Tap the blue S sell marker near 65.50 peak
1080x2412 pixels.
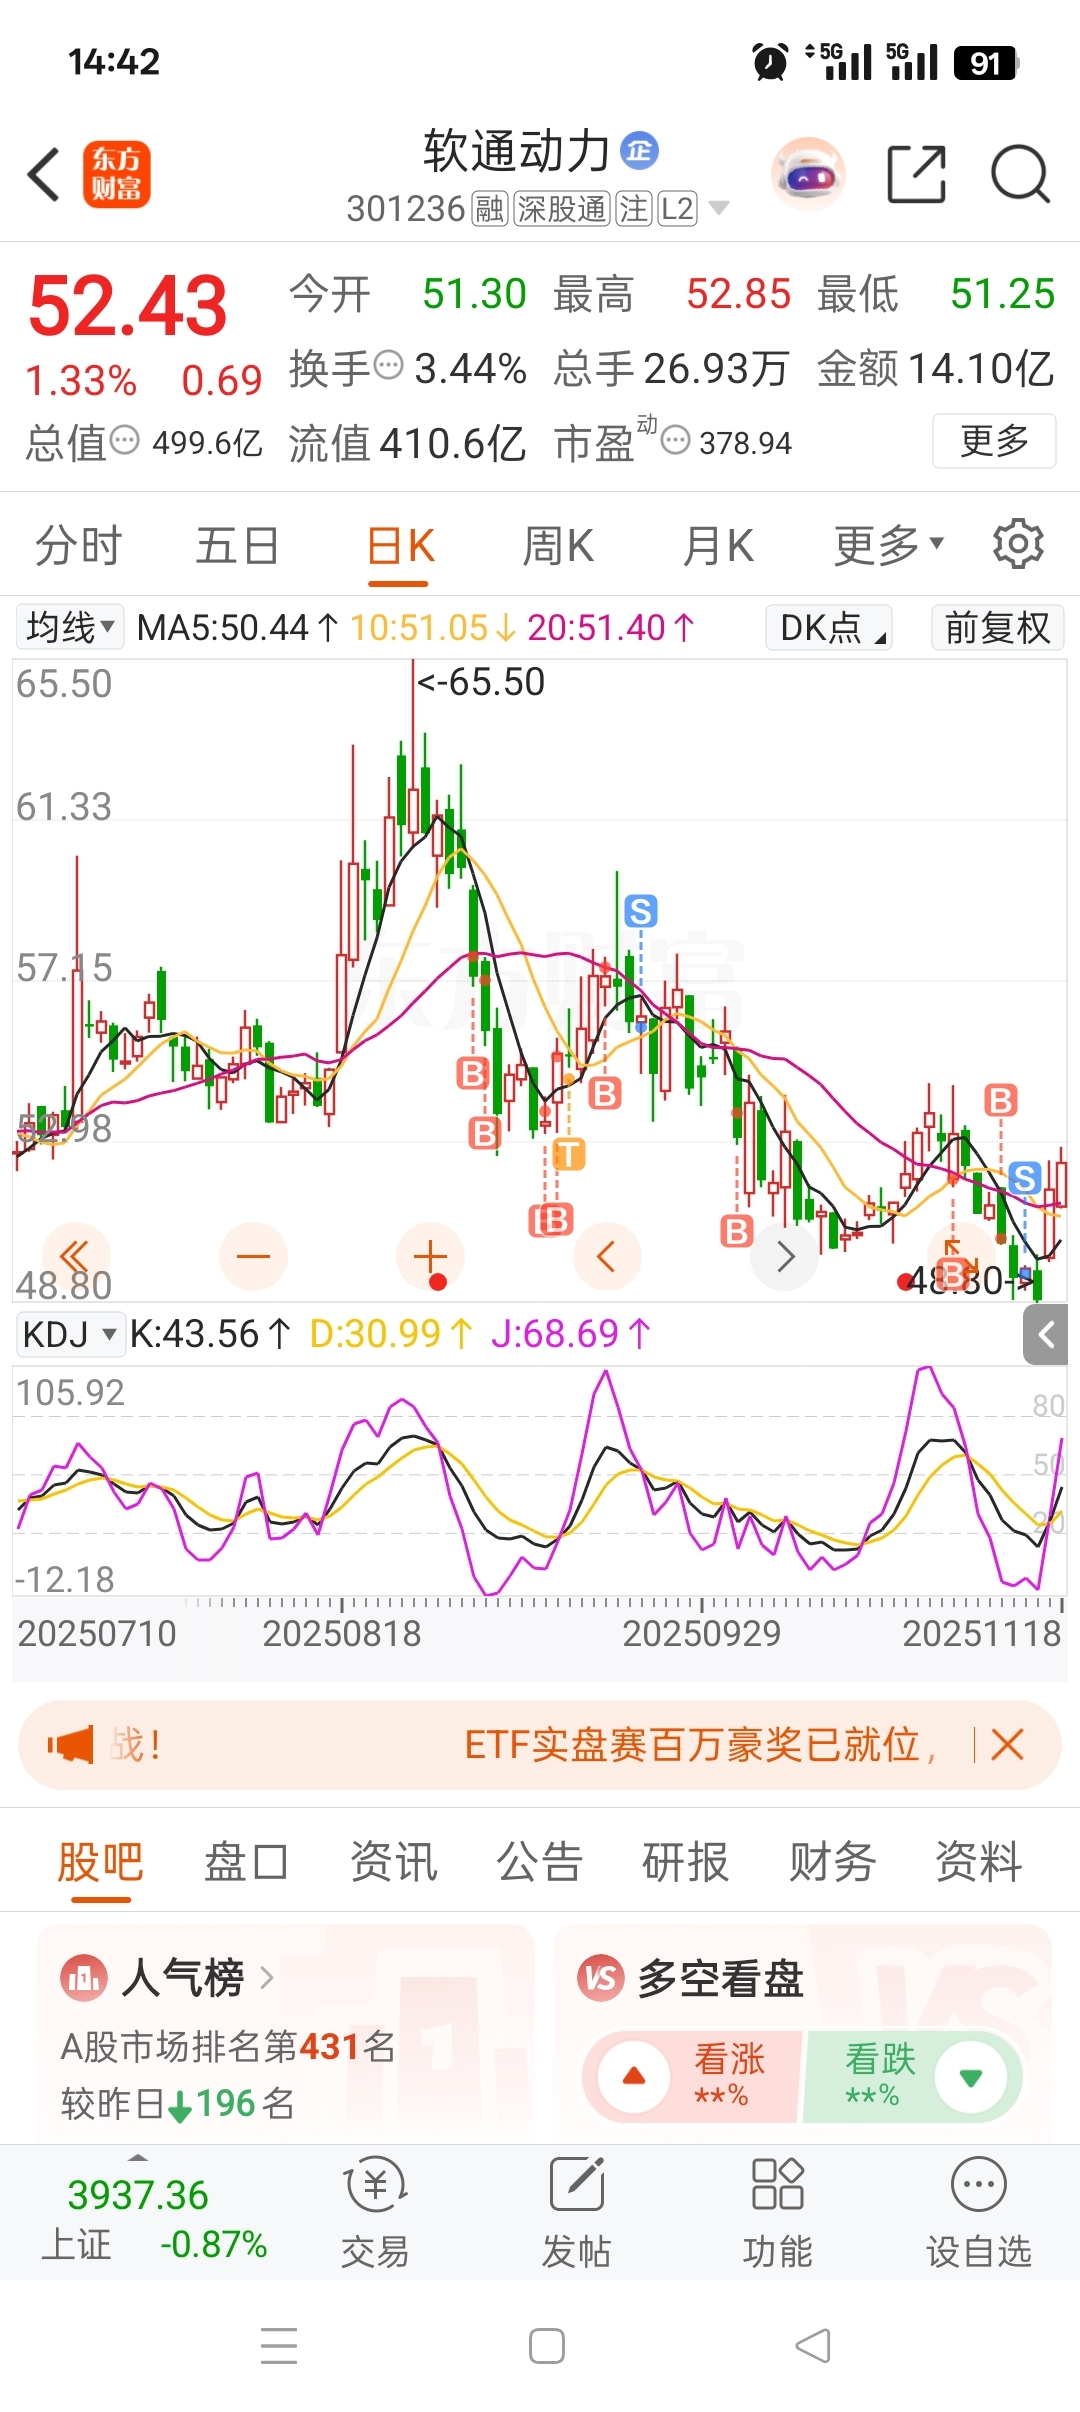(x=640, y=911)
